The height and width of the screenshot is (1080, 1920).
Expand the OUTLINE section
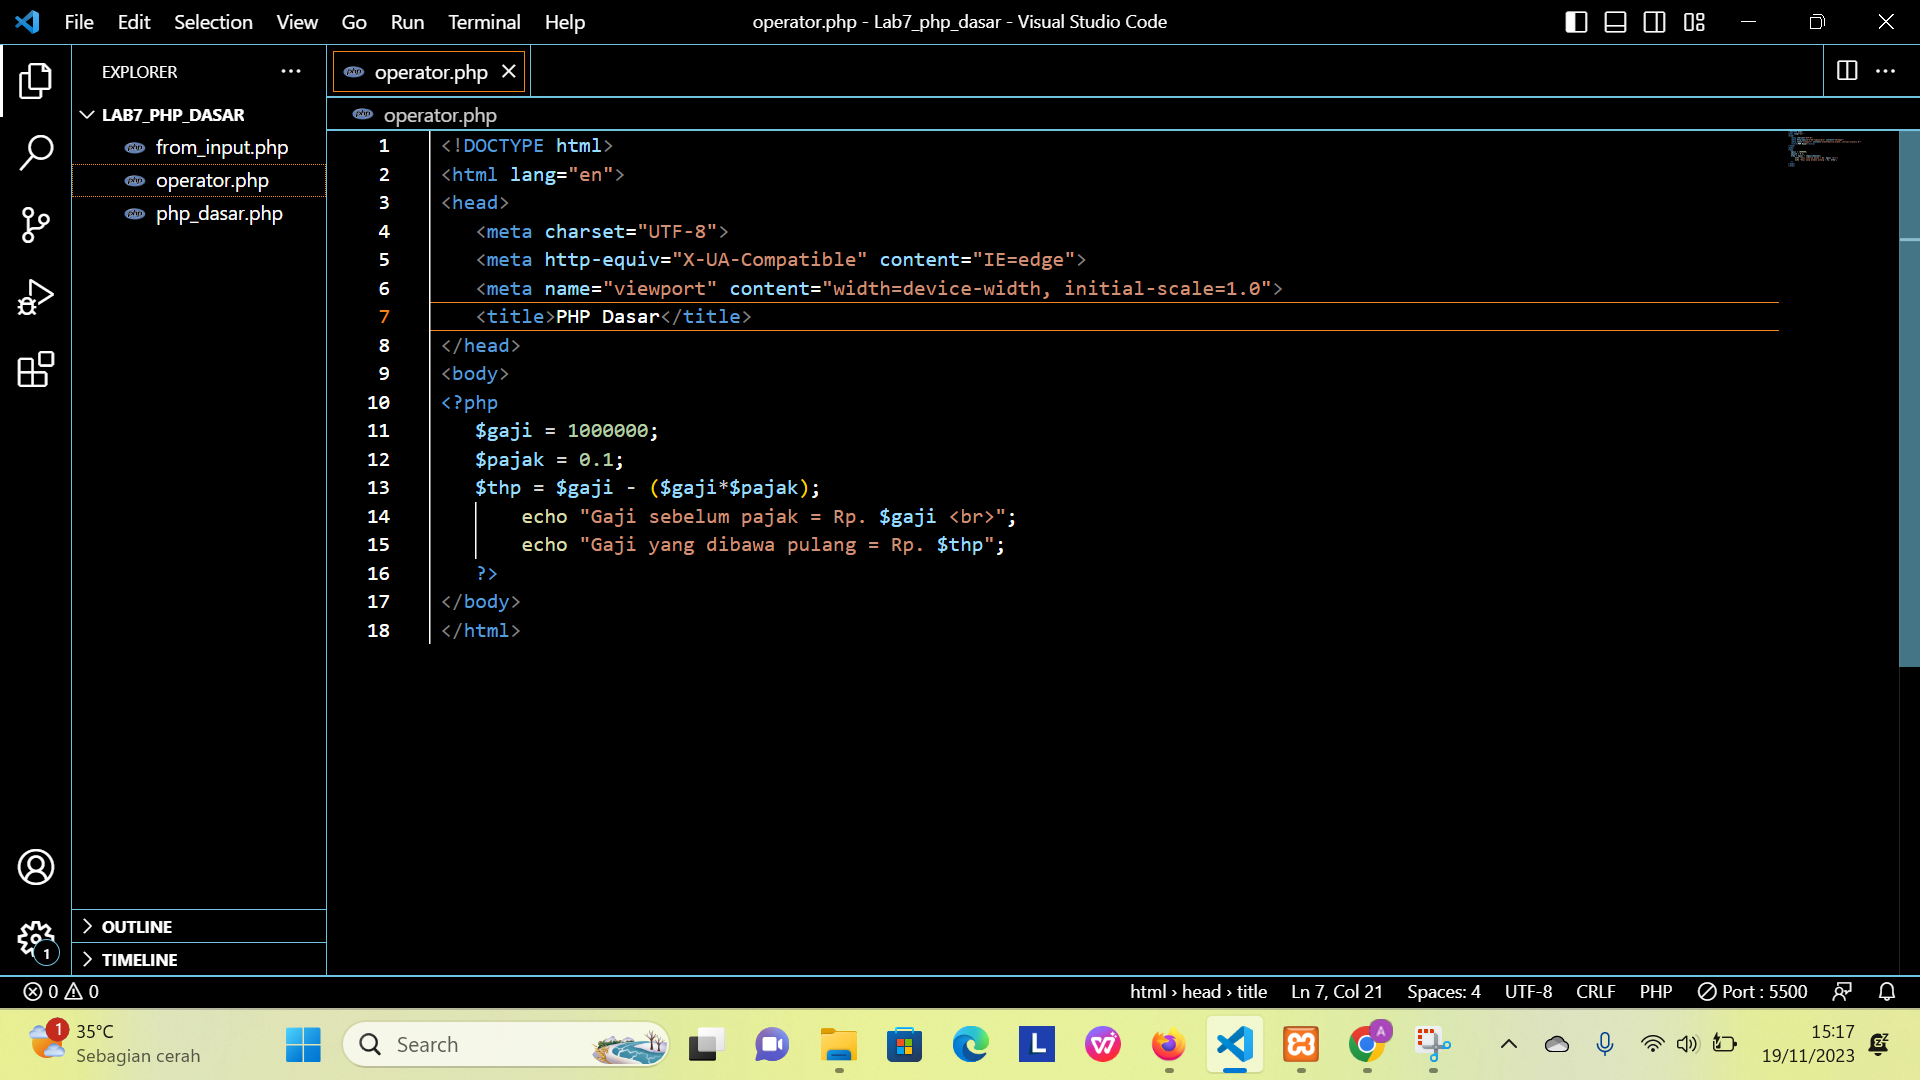pos(199,927)
